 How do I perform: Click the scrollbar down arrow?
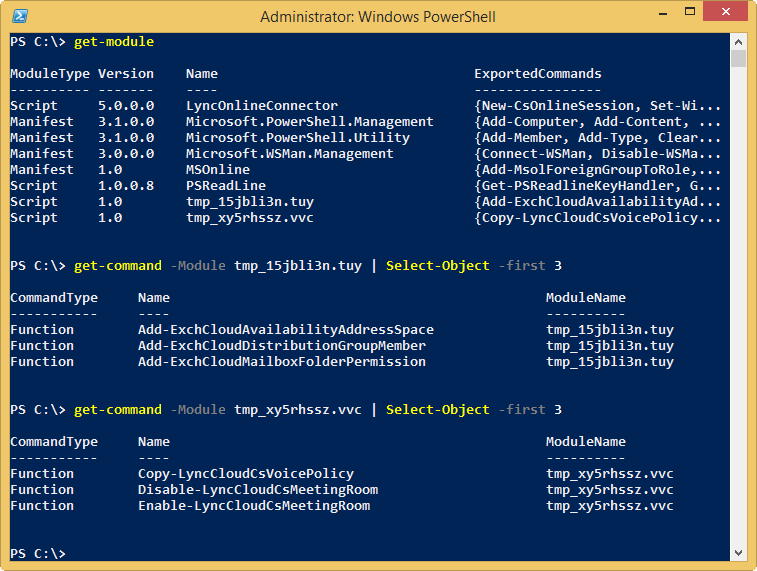click(x=739, y=552)
